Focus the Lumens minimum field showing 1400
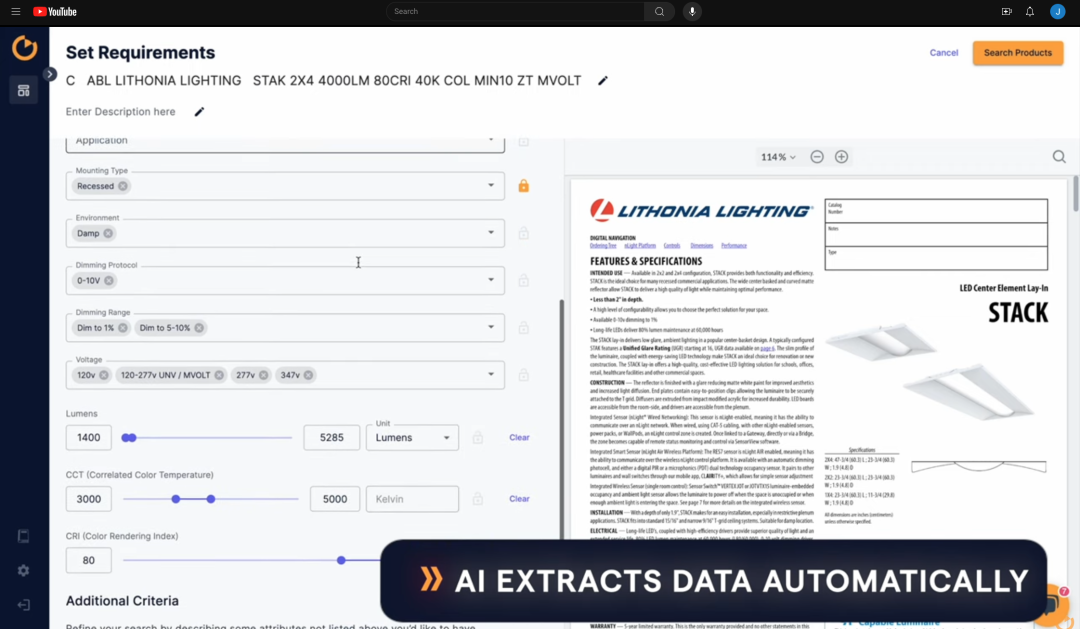The width and height of the screenshot is (1080, 629). click(x=89, y=437)
